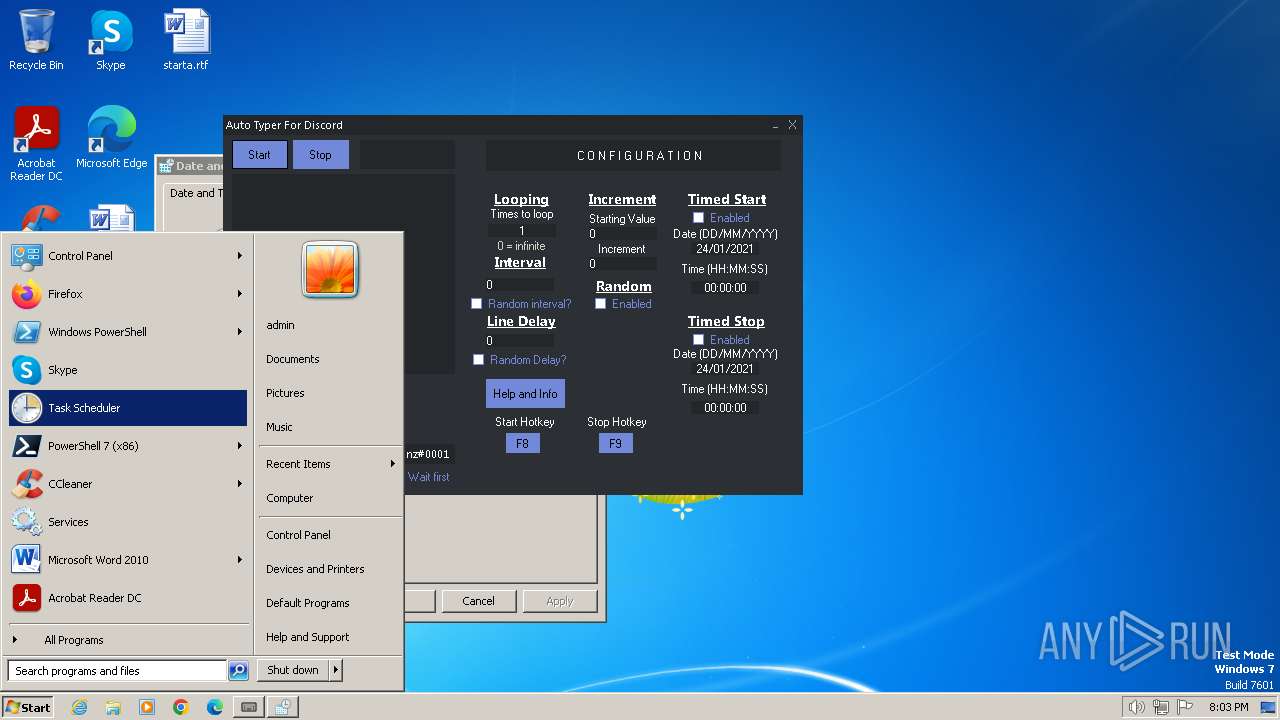Click the Interval value input field
1280x720 pixels.
coord(520,285)
